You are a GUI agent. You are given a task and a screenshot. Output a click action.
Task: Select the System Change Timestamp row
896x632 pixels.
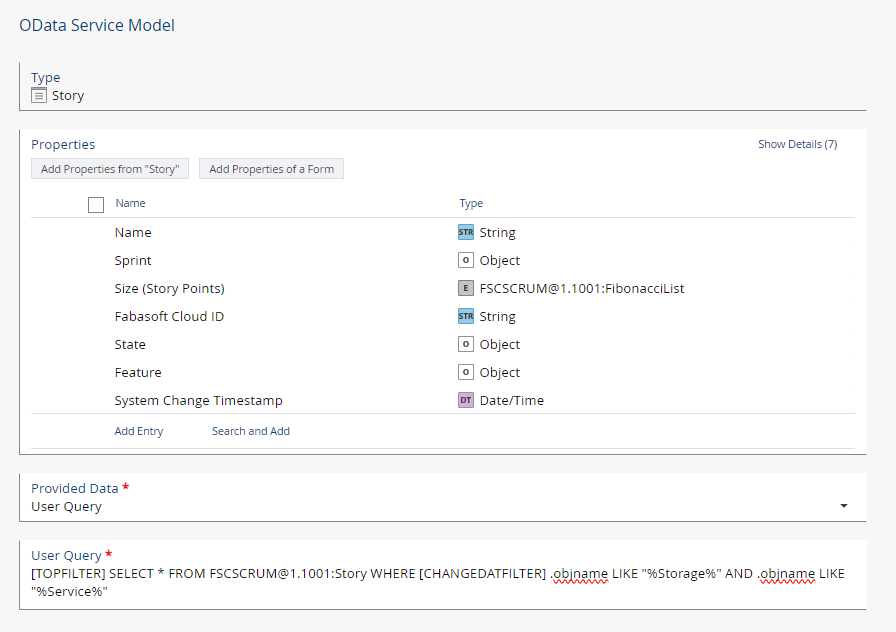click(443, 400)
